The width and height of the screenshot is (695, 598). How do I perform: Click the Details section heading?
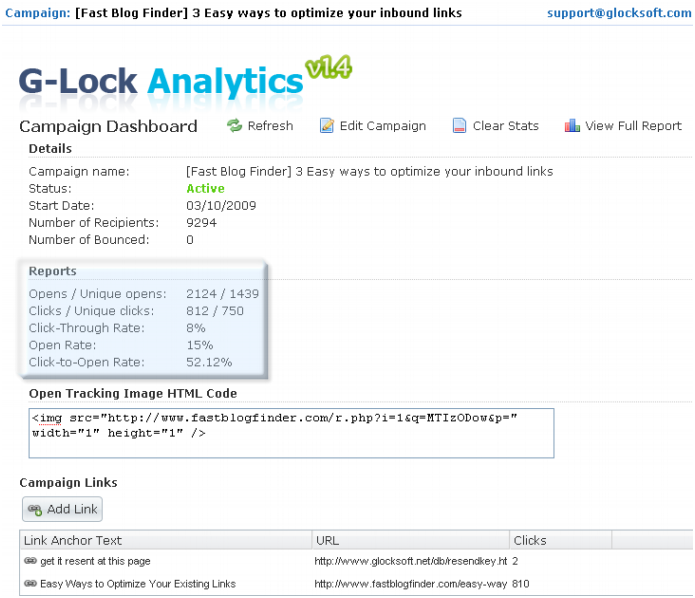[50, 149]
